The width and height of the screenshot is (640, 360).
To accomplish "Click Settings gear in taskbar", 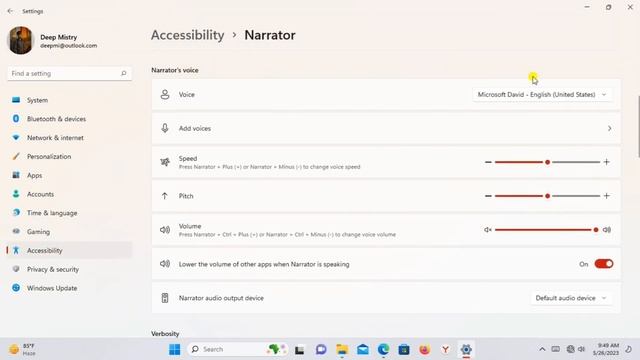I will (466, 350).
